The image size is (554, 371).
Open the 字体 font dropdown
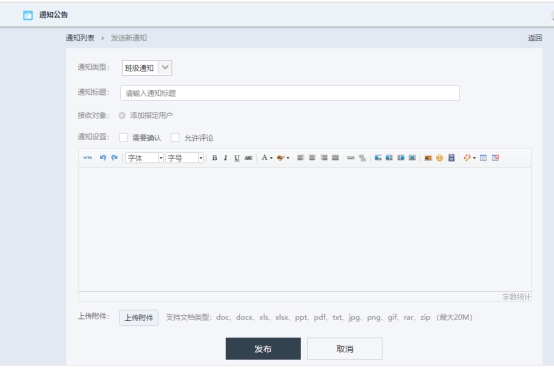(x=144, y=158)
